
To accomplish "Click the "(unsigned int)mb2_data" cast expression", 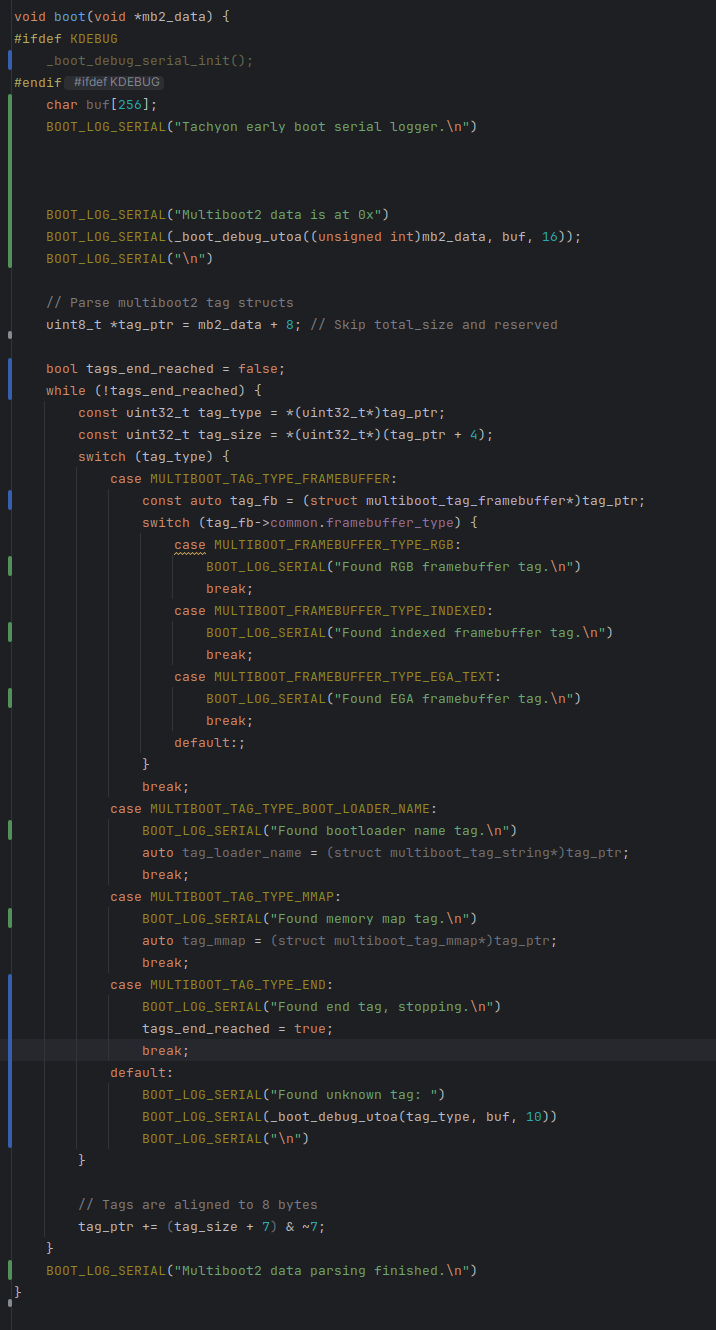I will 398,236.
